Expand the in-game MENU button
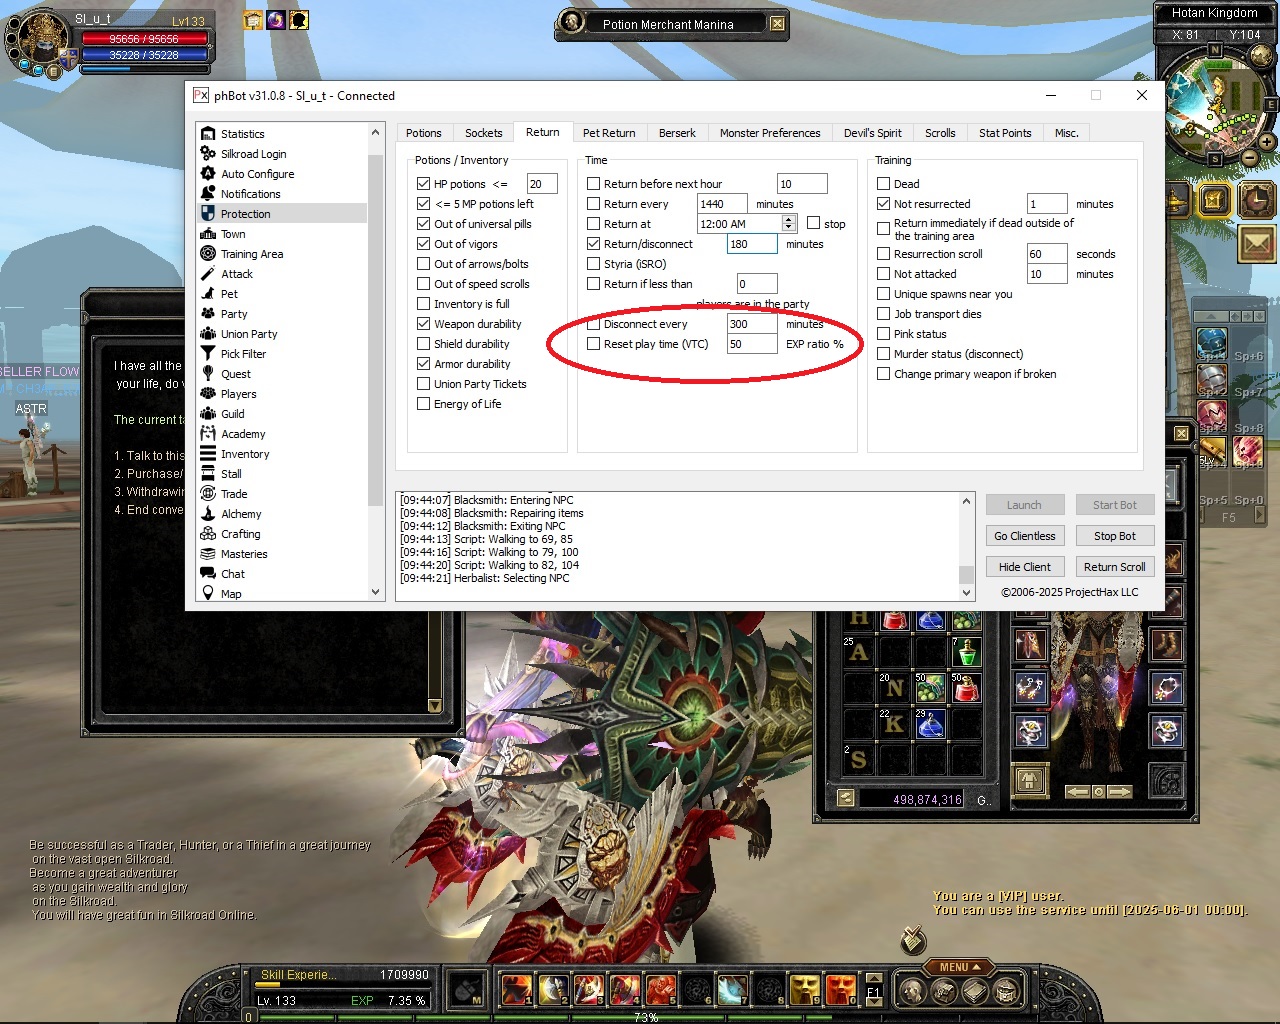1280x1024 pixels. coord(960,967)
